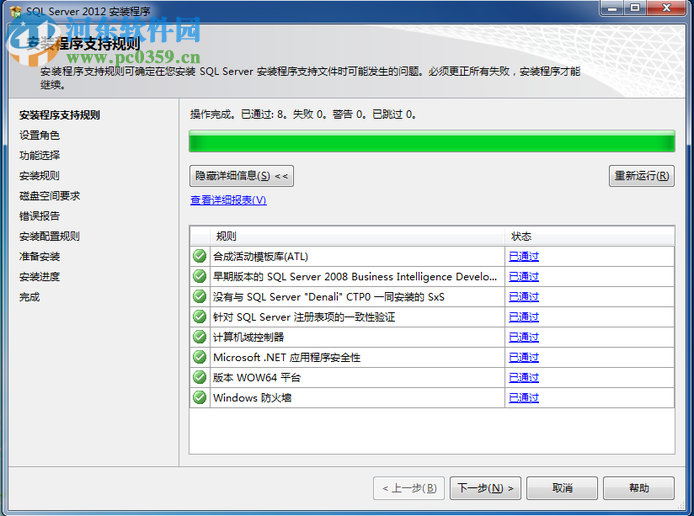Select 错误报告 step in sidebar
Image resolution: width=694 pixels, height=516 pixels.
tap(39, 216)
